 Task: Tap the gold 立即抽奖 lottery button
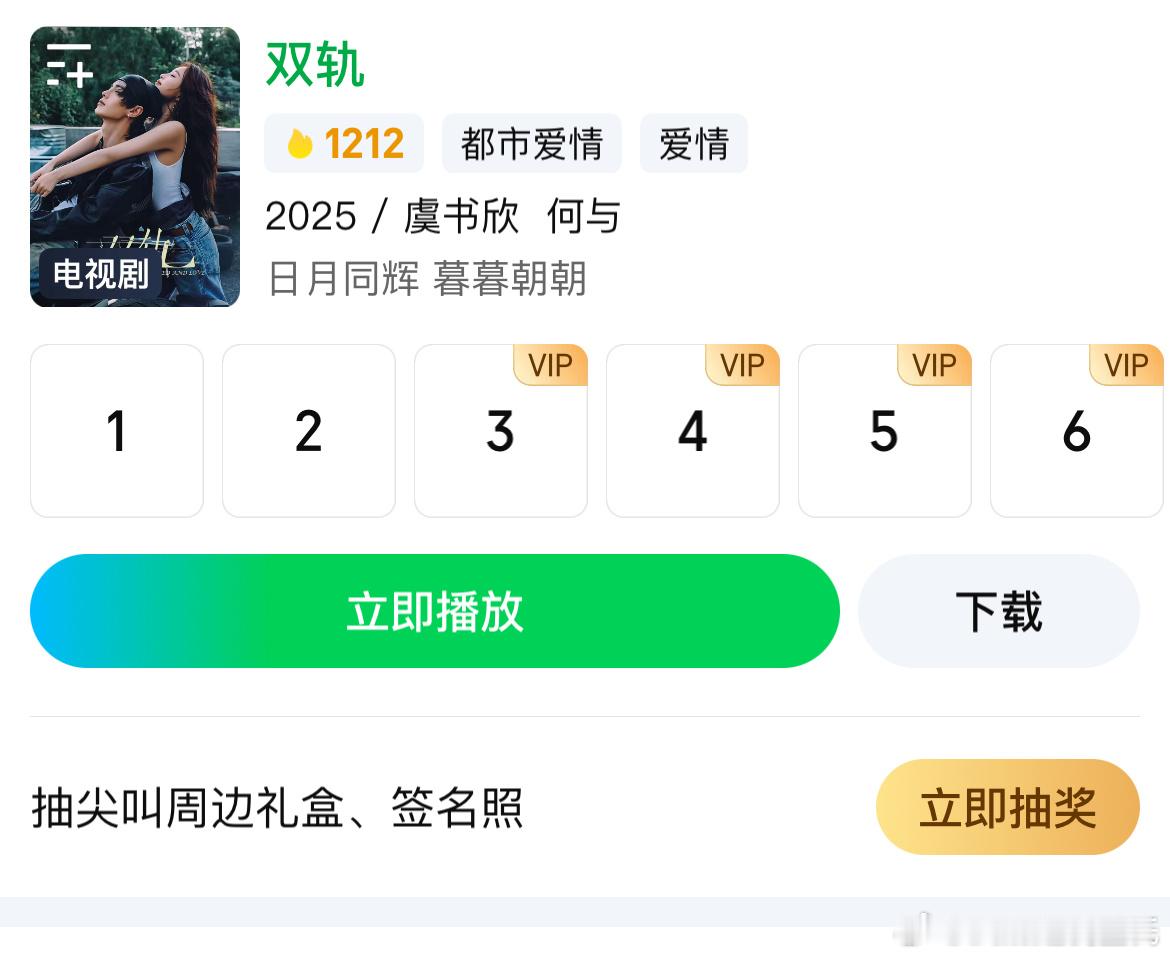pyautogui.click(x=1007, y=806)
